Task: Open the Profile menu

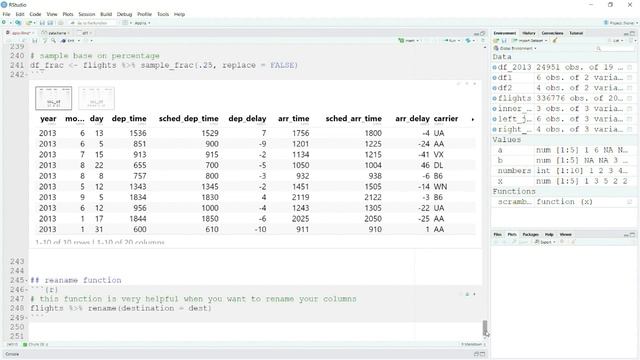Action: pos(144,14)
